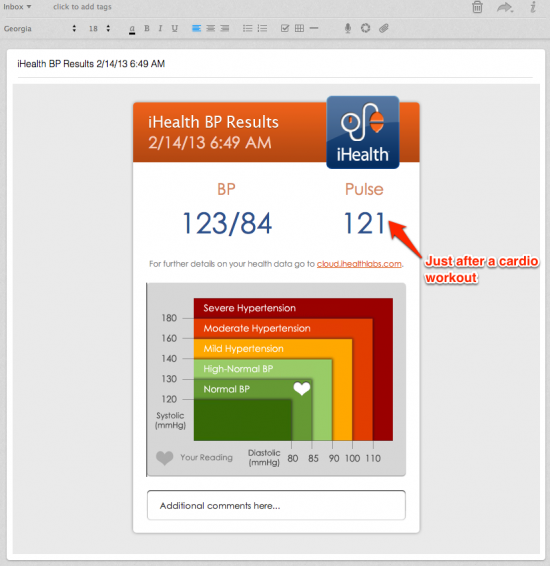Align text left
Screen dimensions: 550x566
(196, 28)
